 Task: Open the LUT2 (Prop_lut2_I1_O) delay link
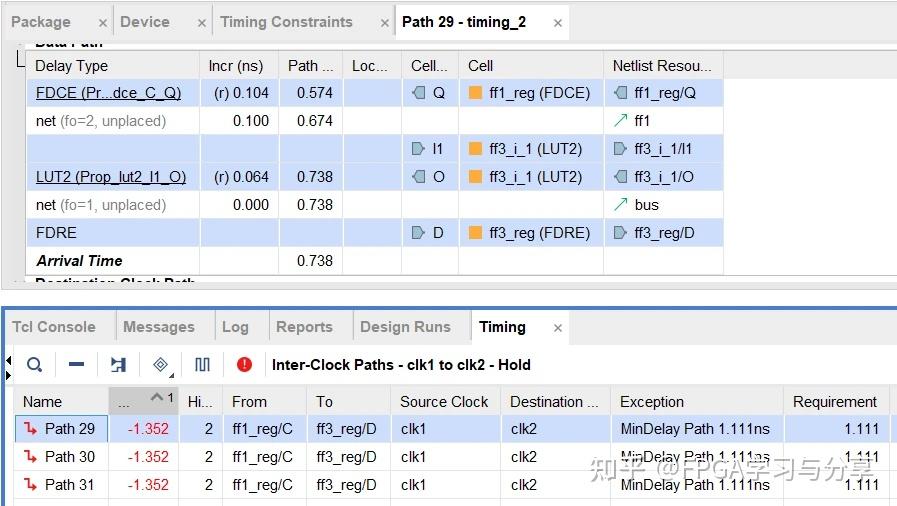tap(110, 177)
